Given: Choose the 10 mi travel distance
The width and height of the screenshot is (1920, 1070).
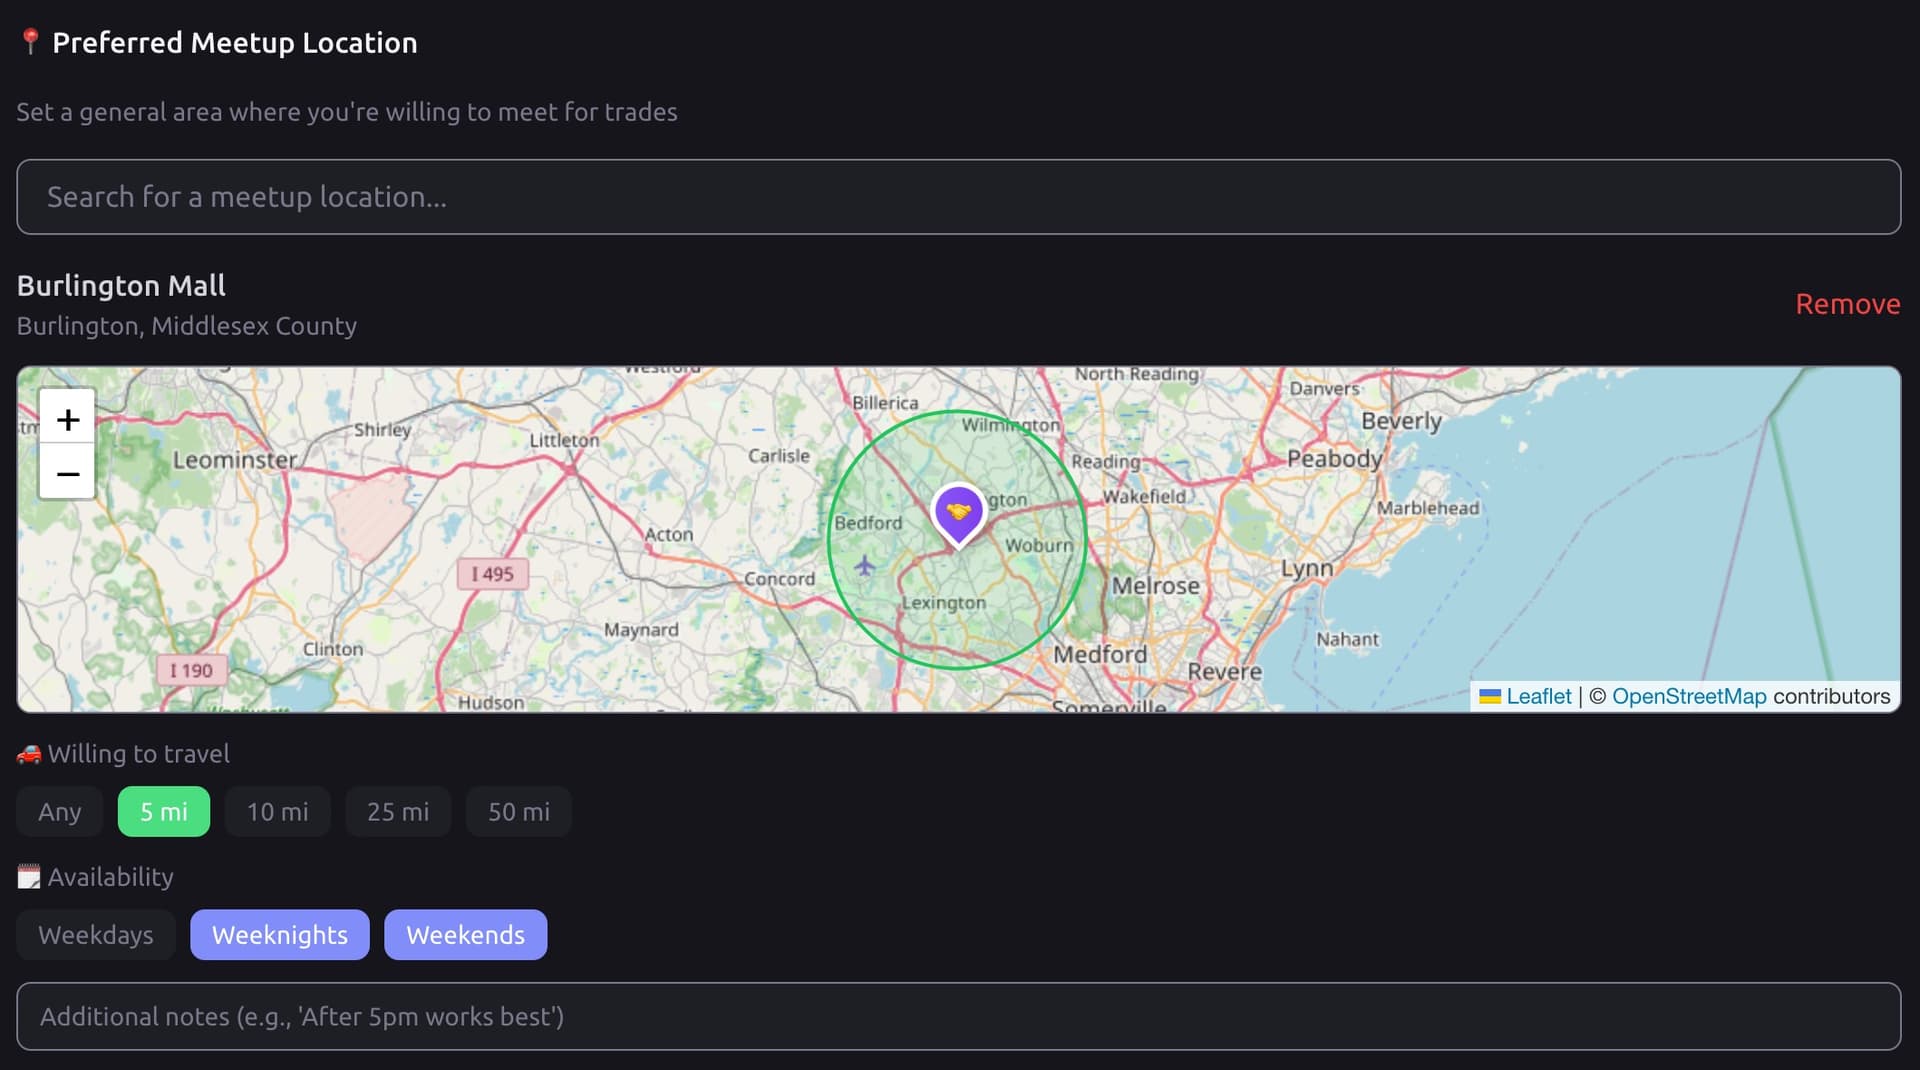Looking at the screenshot, I should click(x=277, y=812).
